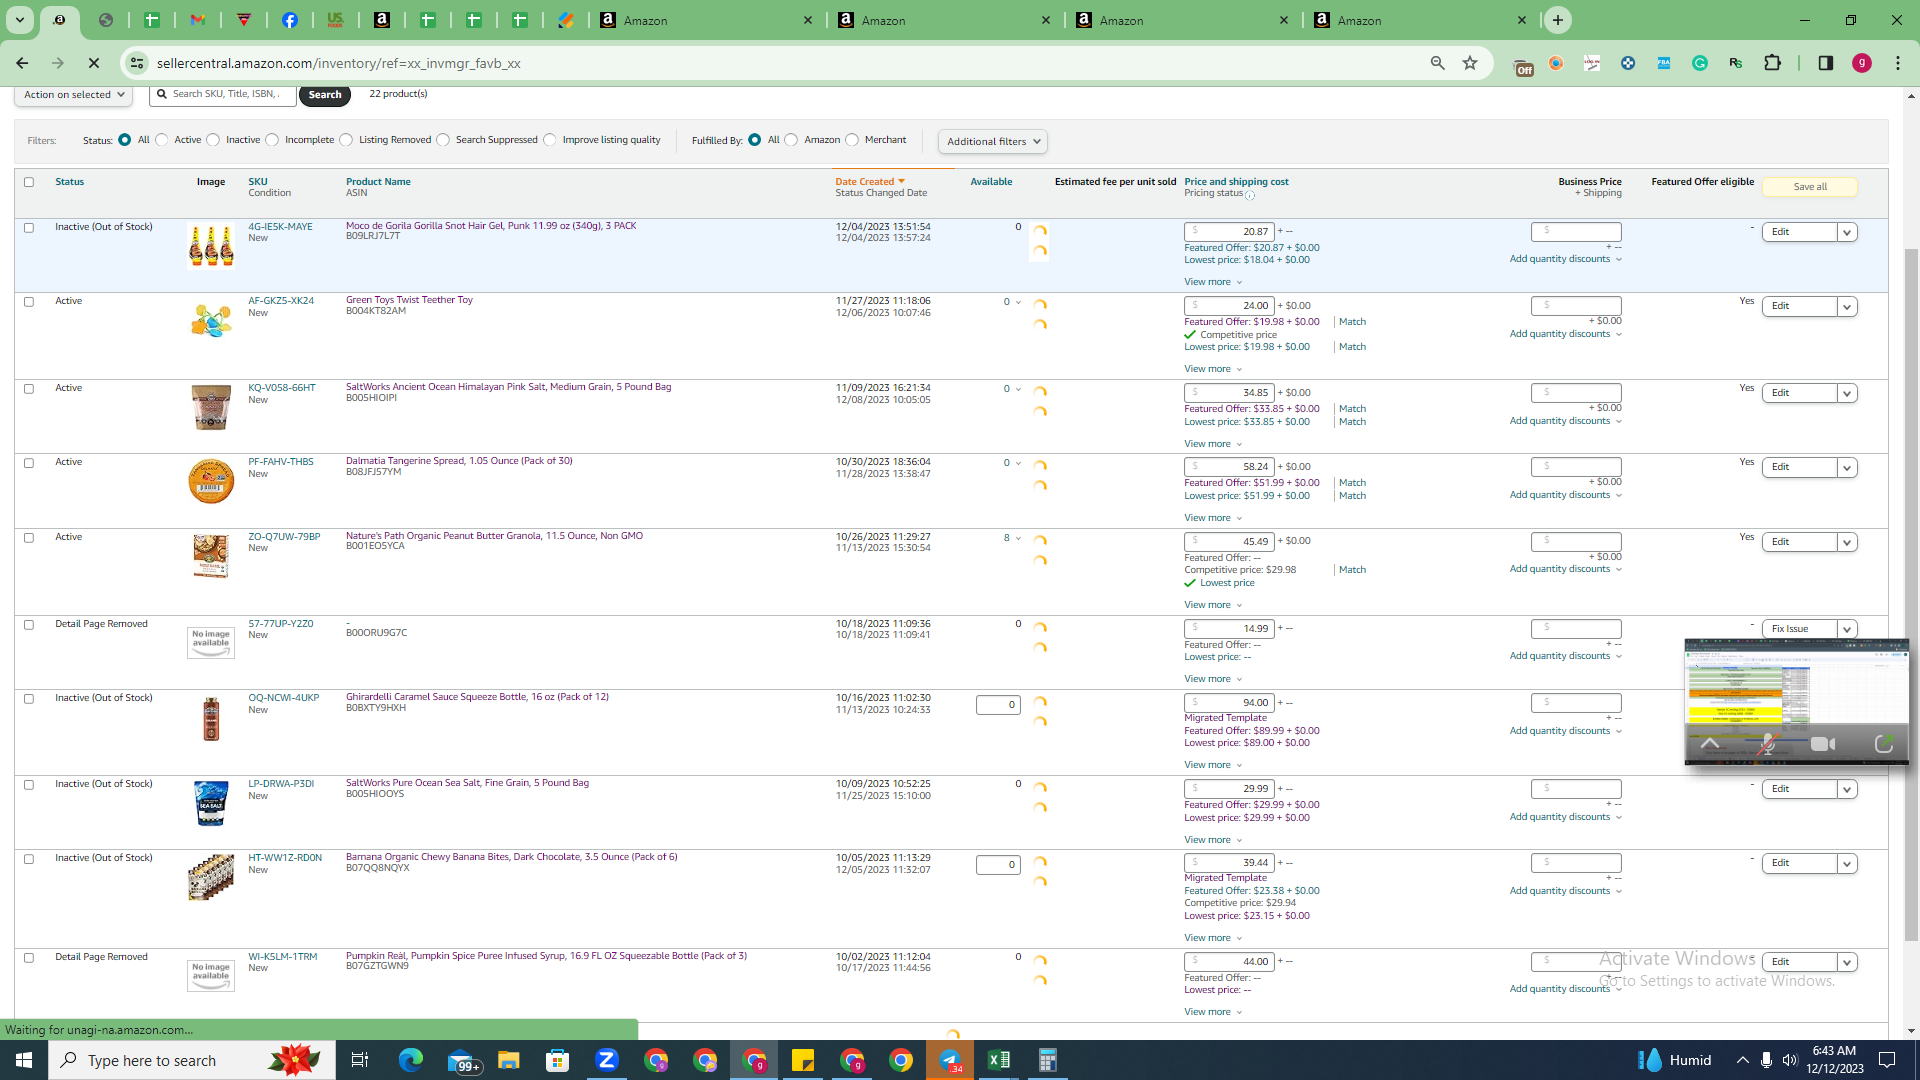Select the Incomplete status radio button
This screenshot has width=1920, height=1080.
click(x=272, y=140)
